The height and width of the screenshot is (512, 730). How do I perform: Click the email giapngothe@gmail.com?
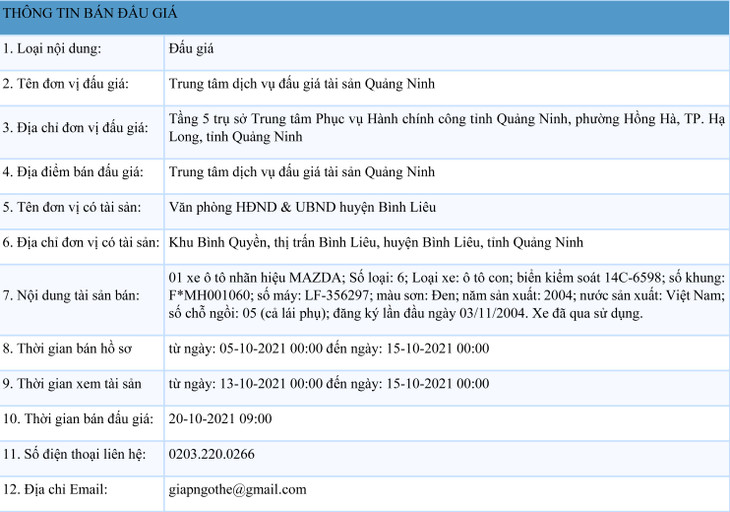pyautogui.click(x=237, y=490)
